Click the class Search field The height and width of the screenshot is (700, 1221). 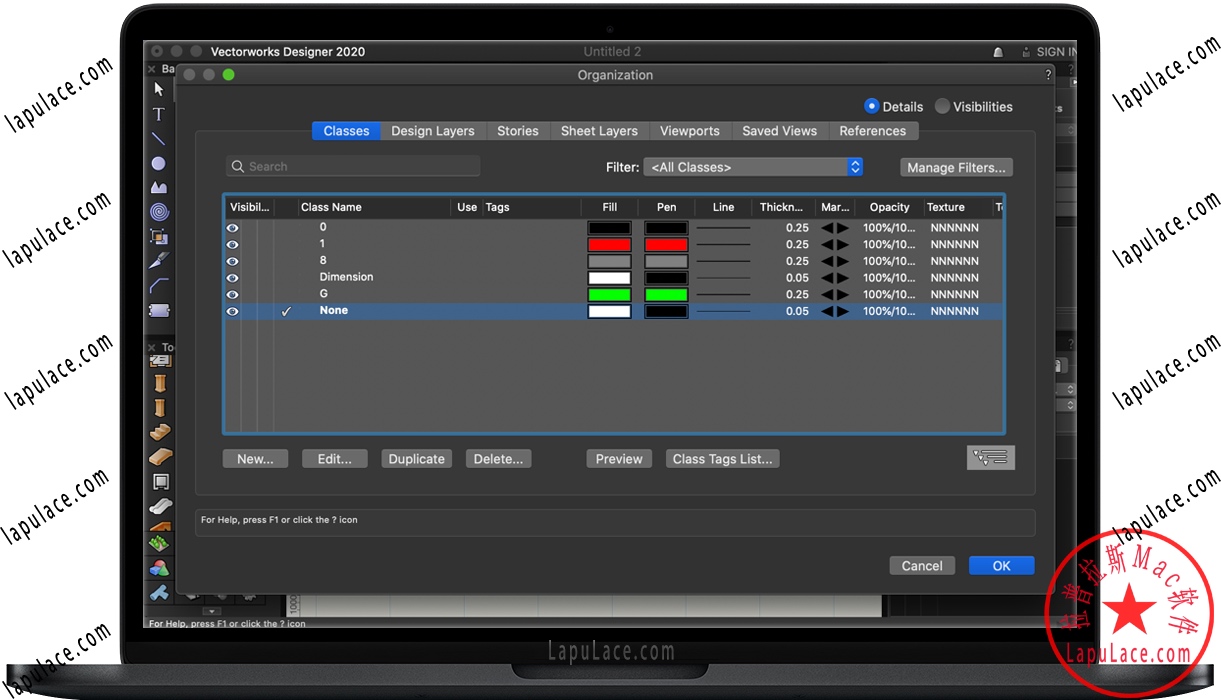click(353, 167)
